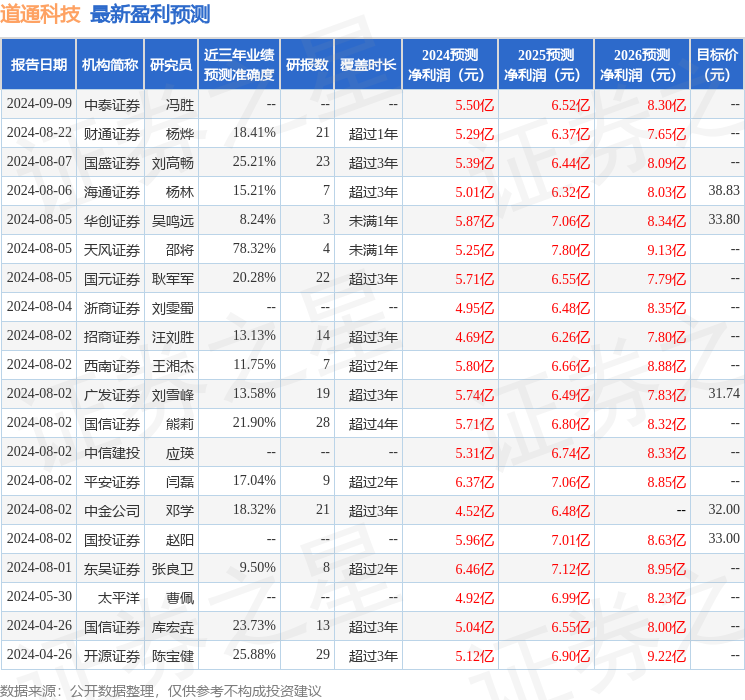Screen dimensions: 745x700
Task: Click the 中金公司 institution cell
Action: pyautogui.click(x=112, y=511)
